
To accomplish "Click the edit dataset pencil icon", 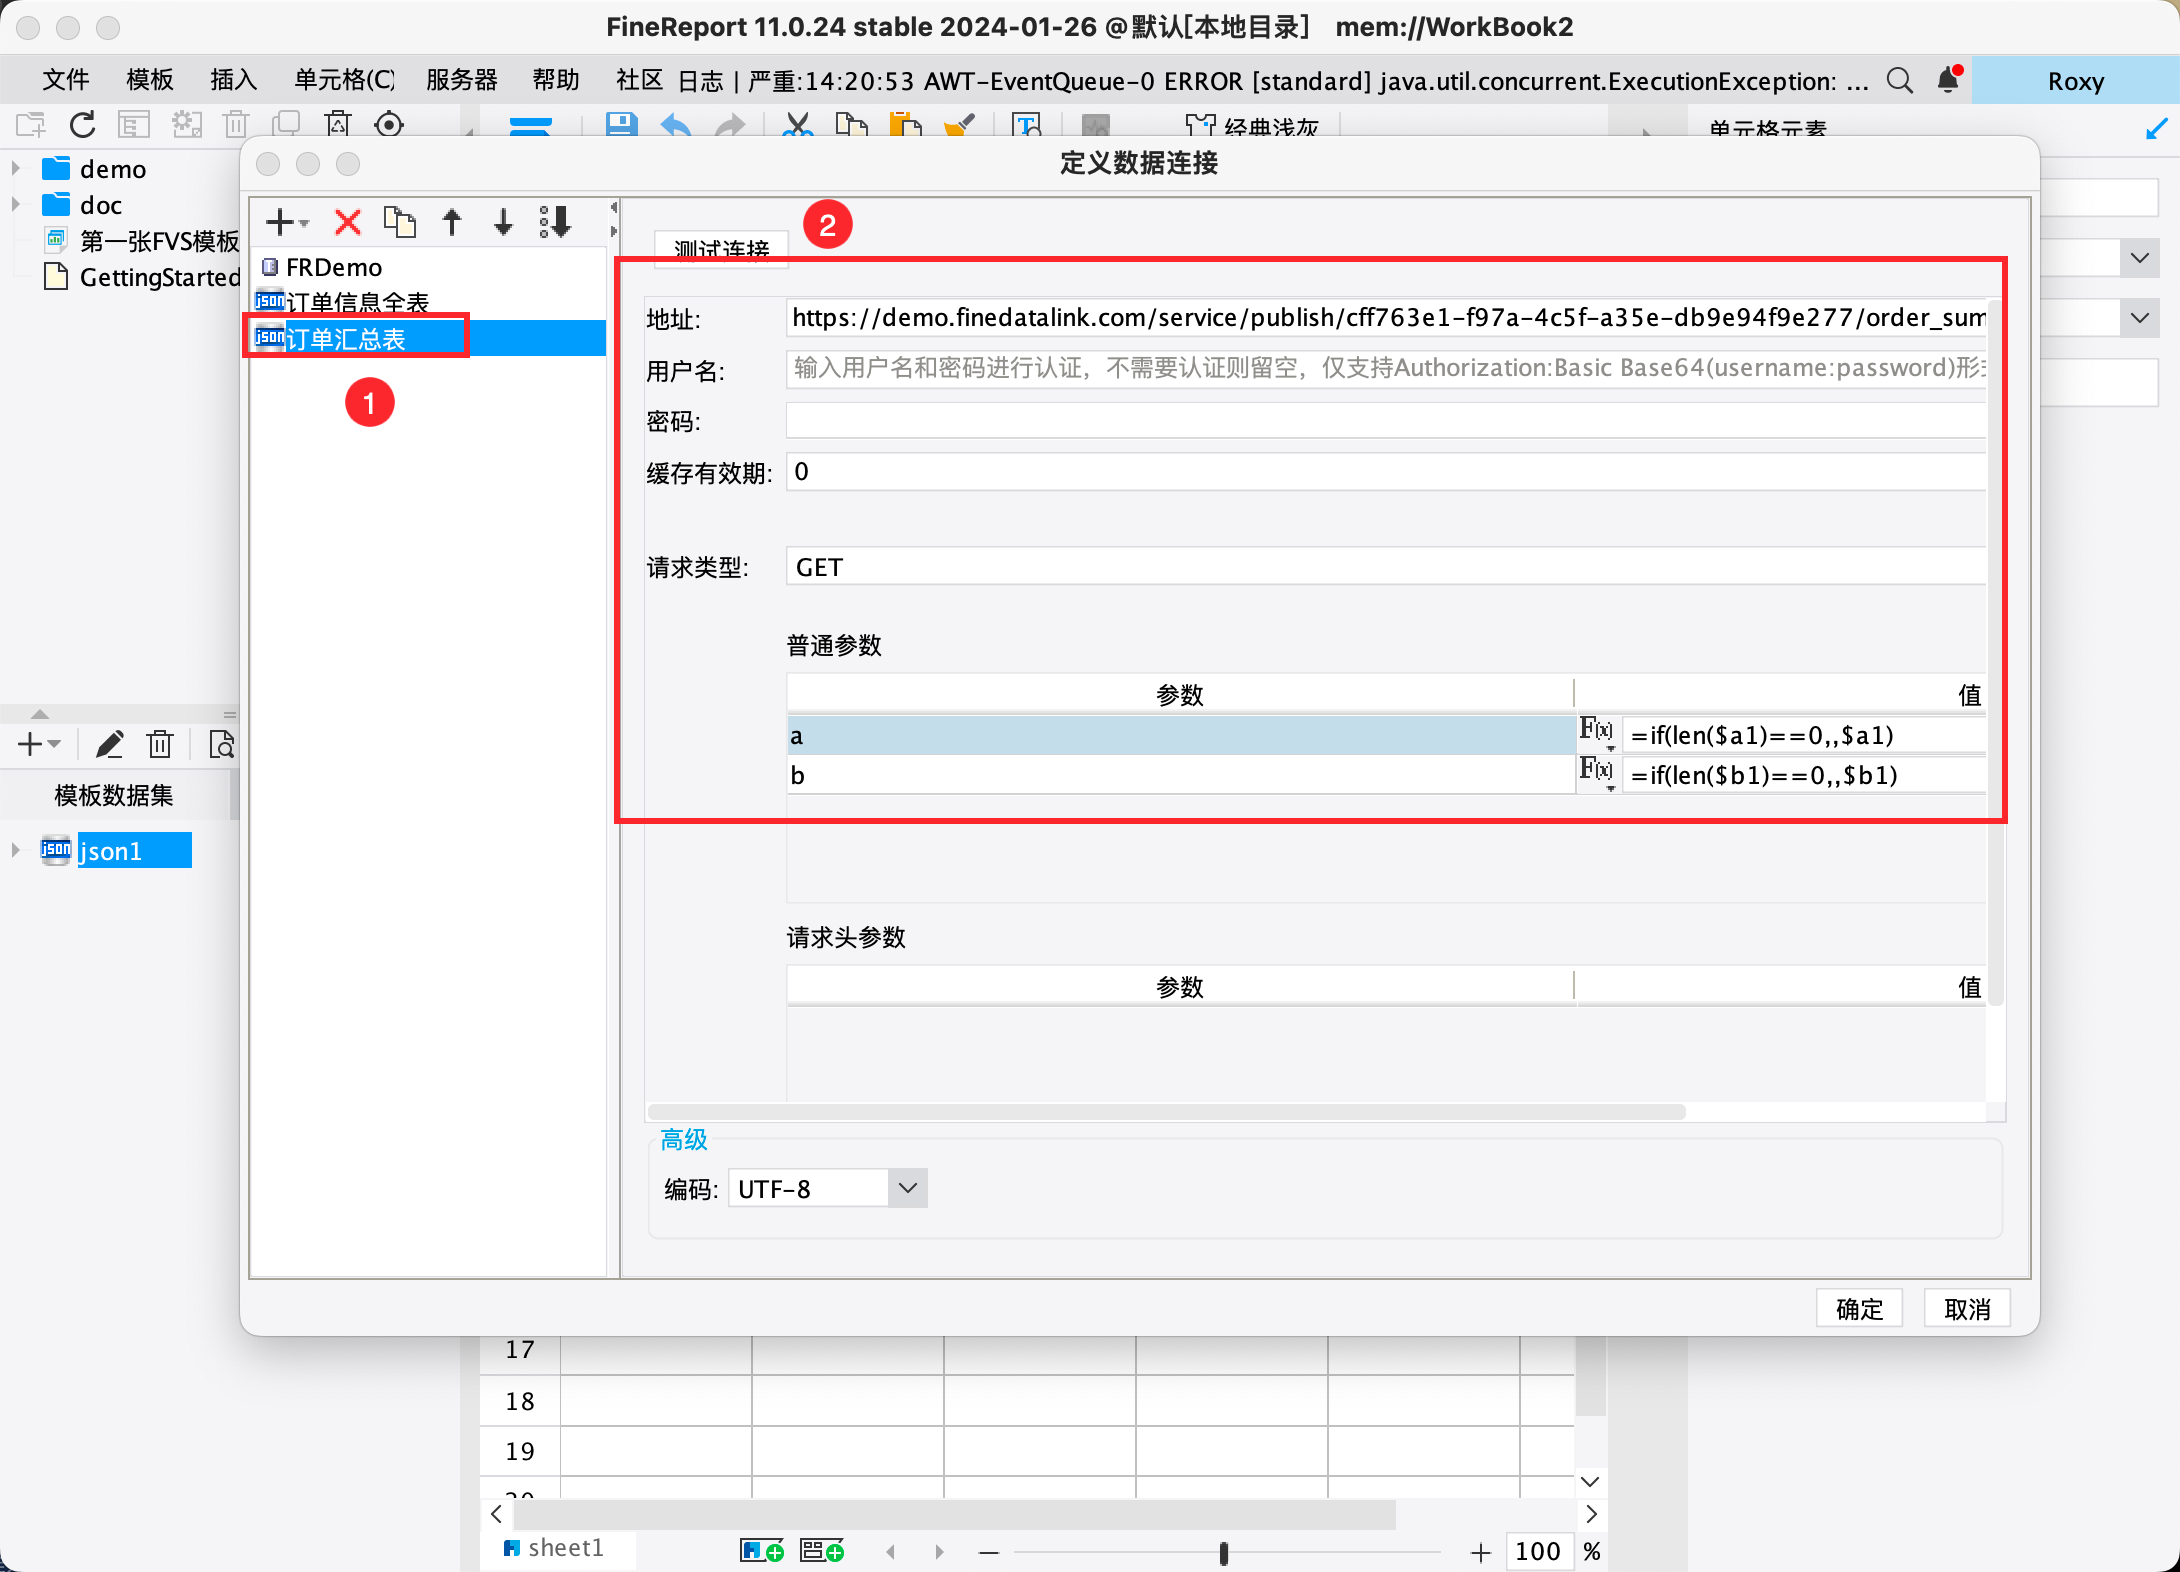I will pyautogui.click(x=109, y=744).
